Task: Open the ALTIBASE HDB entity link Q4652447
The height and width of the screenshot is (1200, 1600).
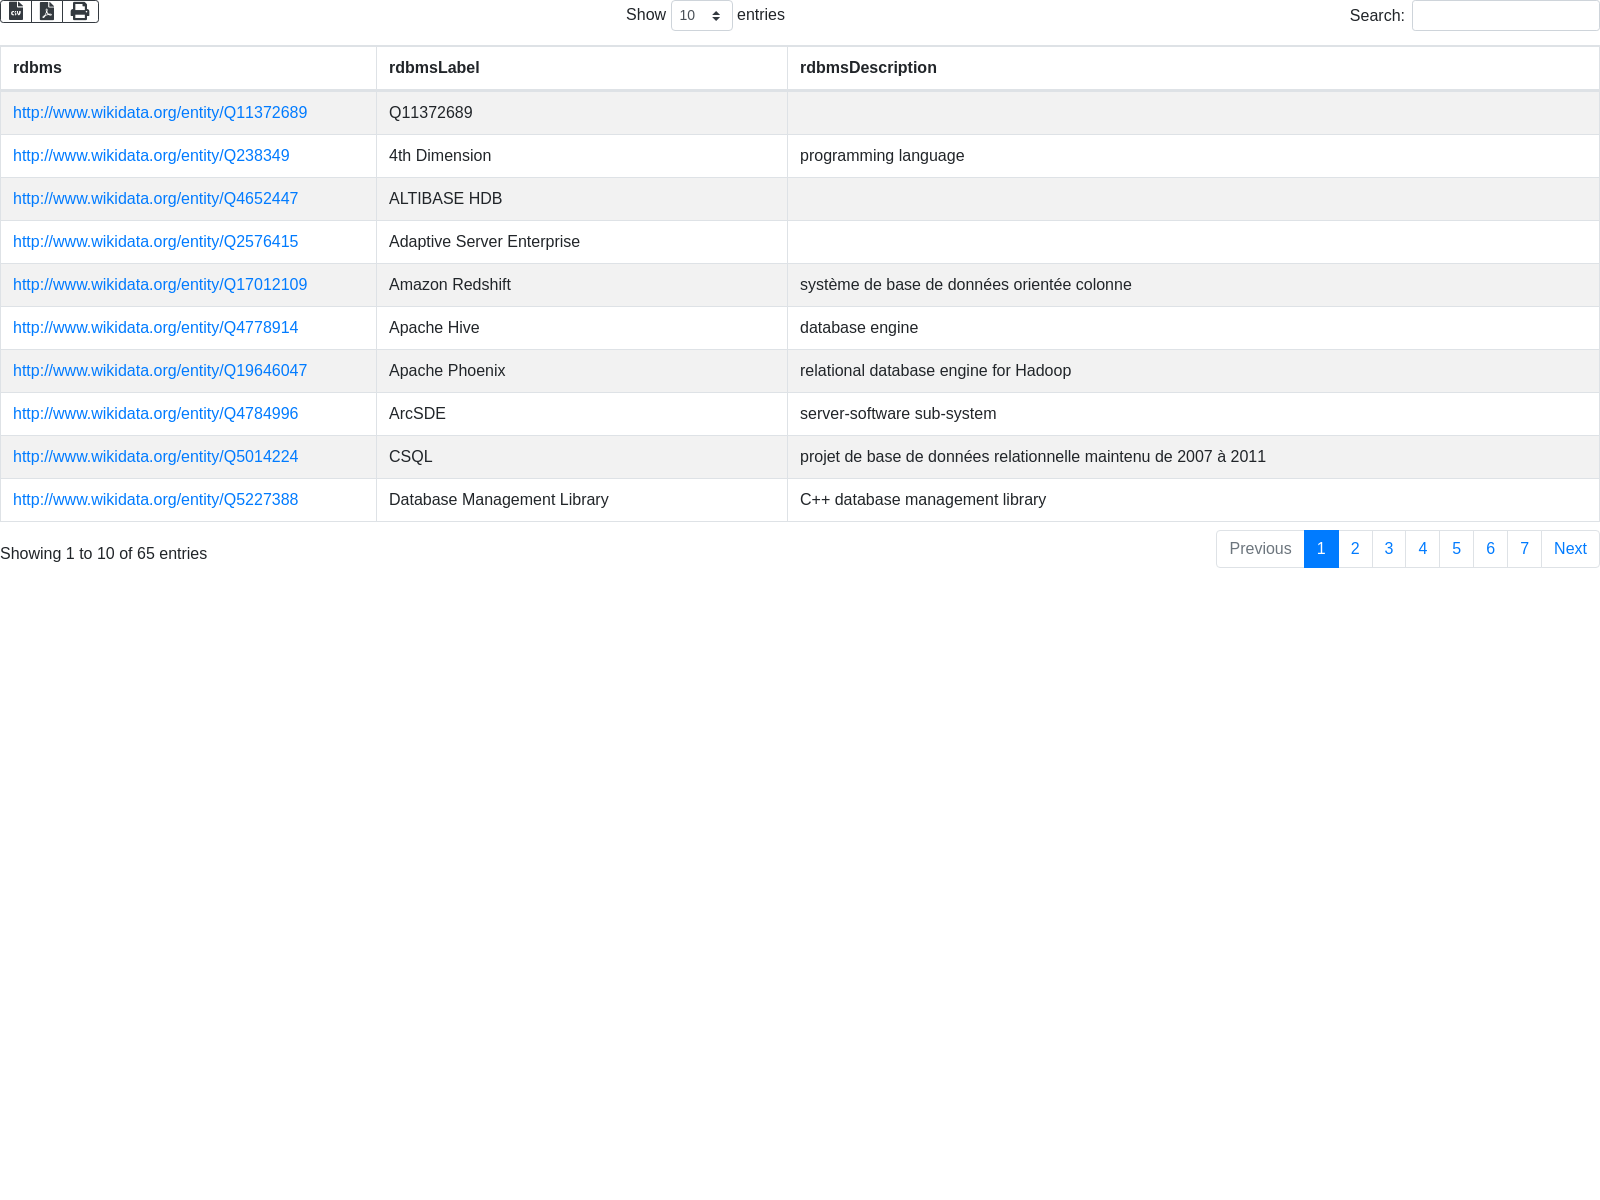Action: [155, 199]
